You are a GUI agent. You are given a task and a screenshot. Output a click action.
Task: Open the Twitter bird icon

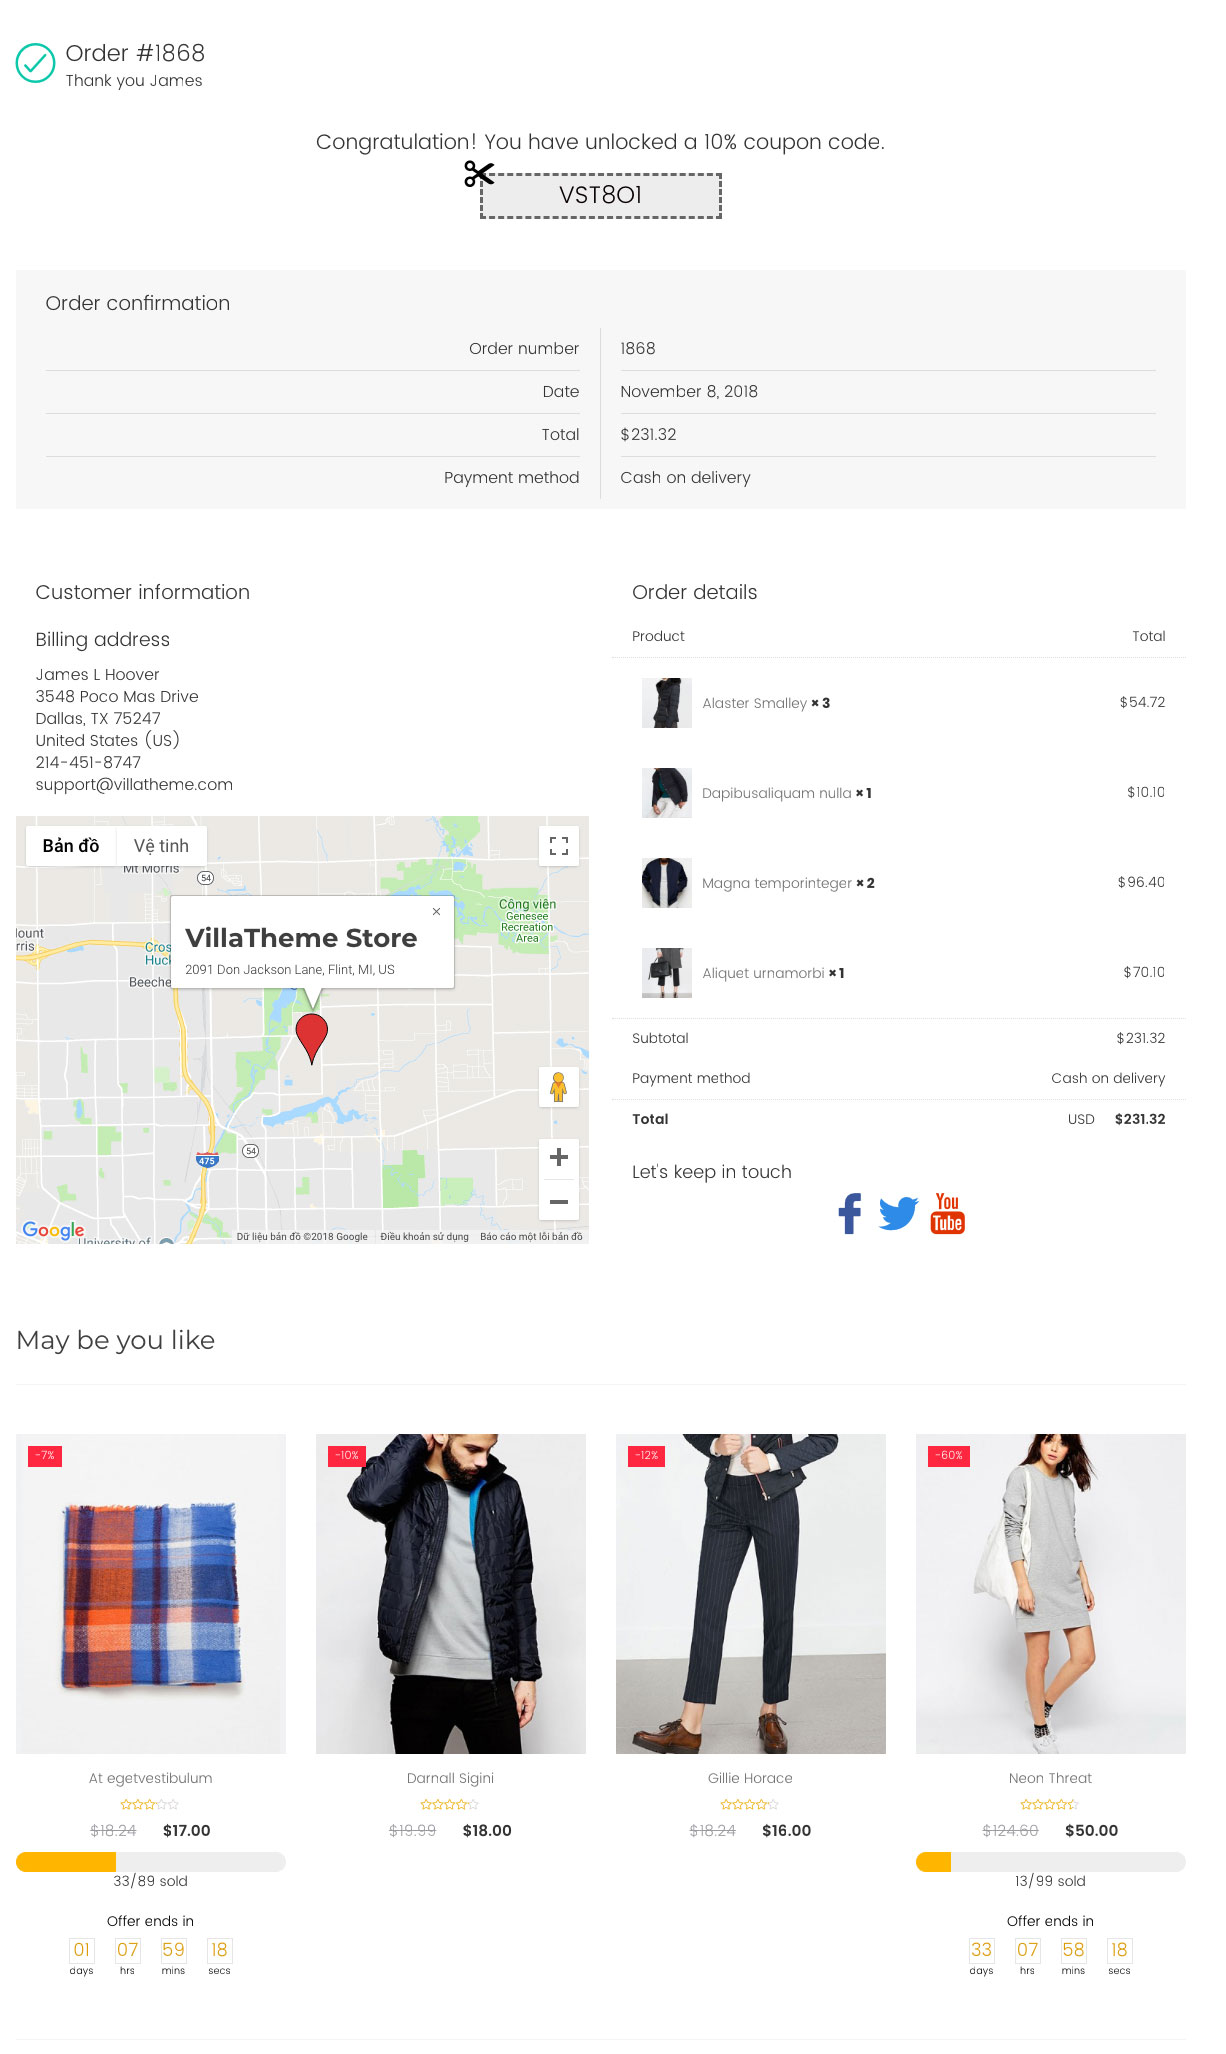pyautogui.click(x=898, y=1213)
